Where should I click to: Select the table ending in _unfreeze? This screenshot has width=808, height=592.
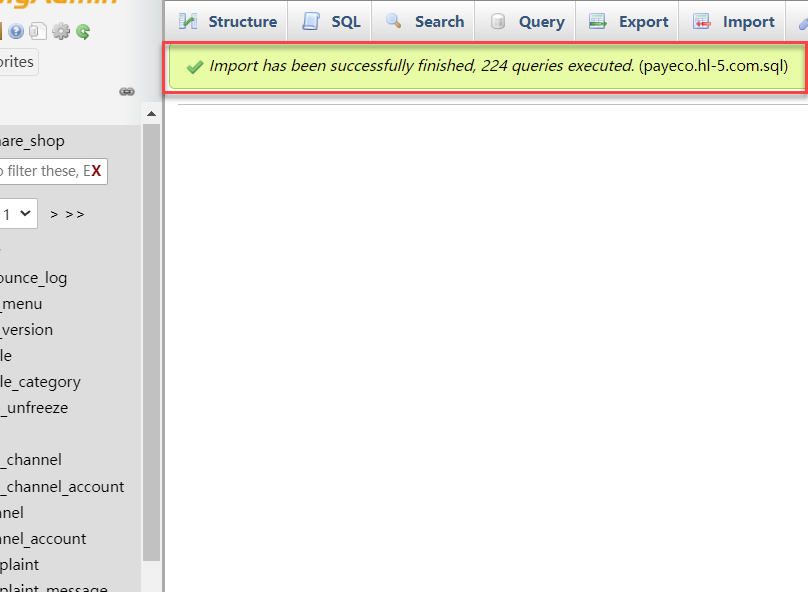coord(34,407)
